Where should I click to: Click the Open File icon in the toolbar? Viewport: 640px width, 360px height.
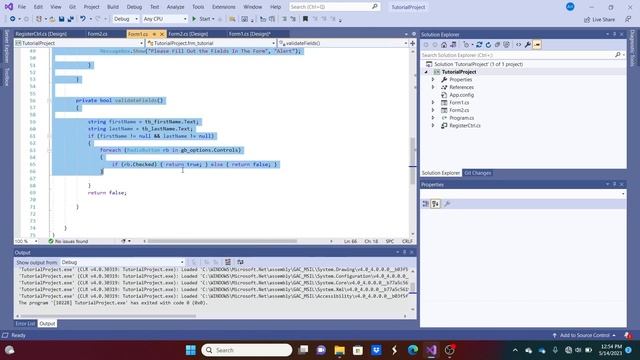click(x=52, y=19)
